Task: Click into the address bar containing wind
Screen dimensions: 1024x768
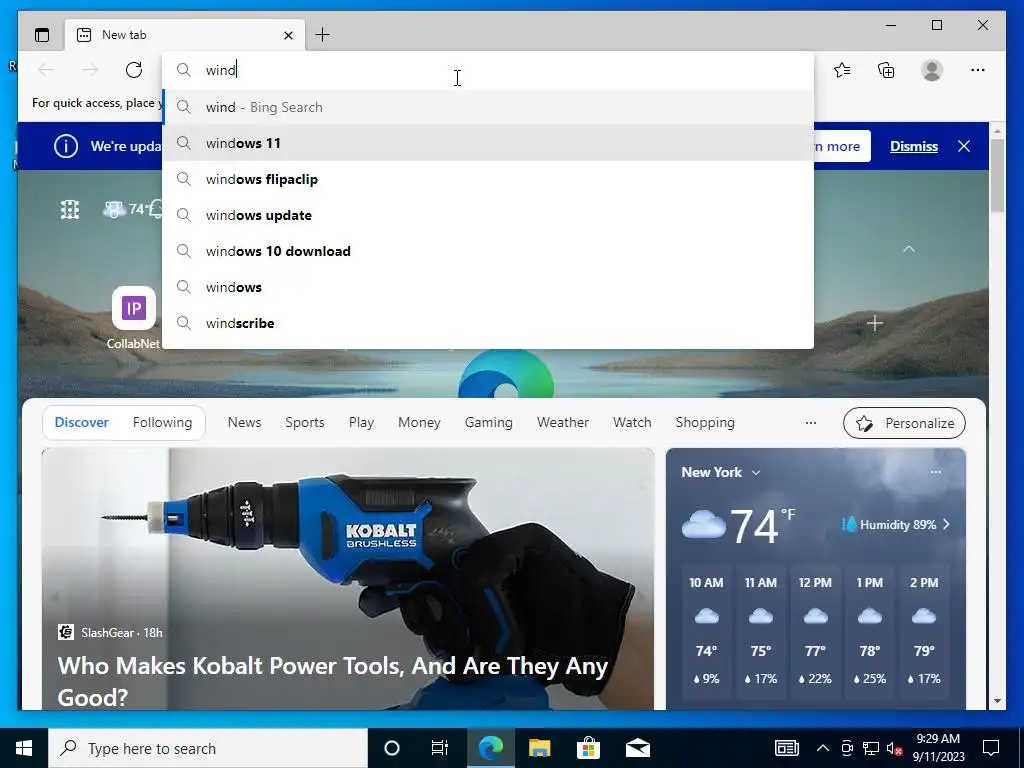Action: (x=488, y=70)
